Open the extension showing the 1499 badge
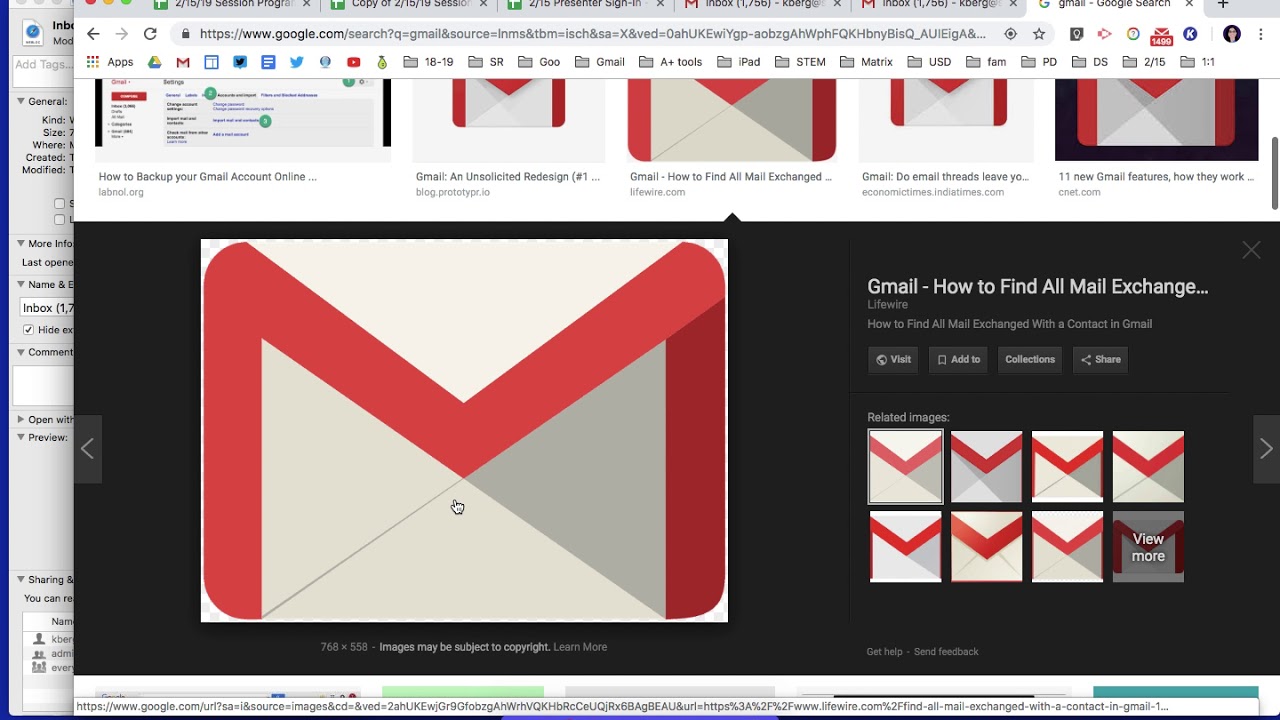Image resolution: width=1280 pixels, height=720 pixels. point(1161,36)
